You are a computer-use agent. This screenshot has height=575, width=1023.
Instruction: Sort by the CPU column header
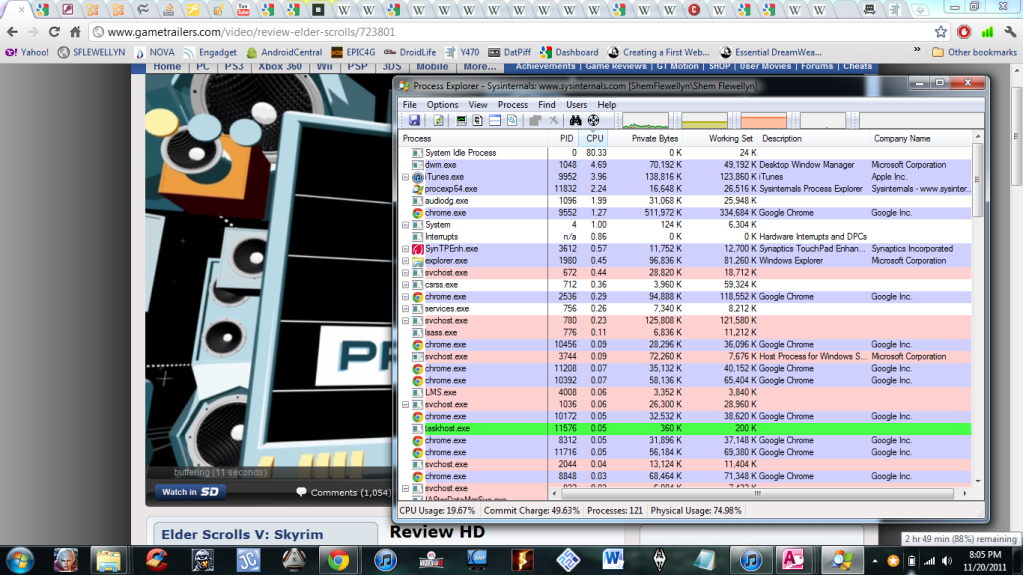point(594,138)
